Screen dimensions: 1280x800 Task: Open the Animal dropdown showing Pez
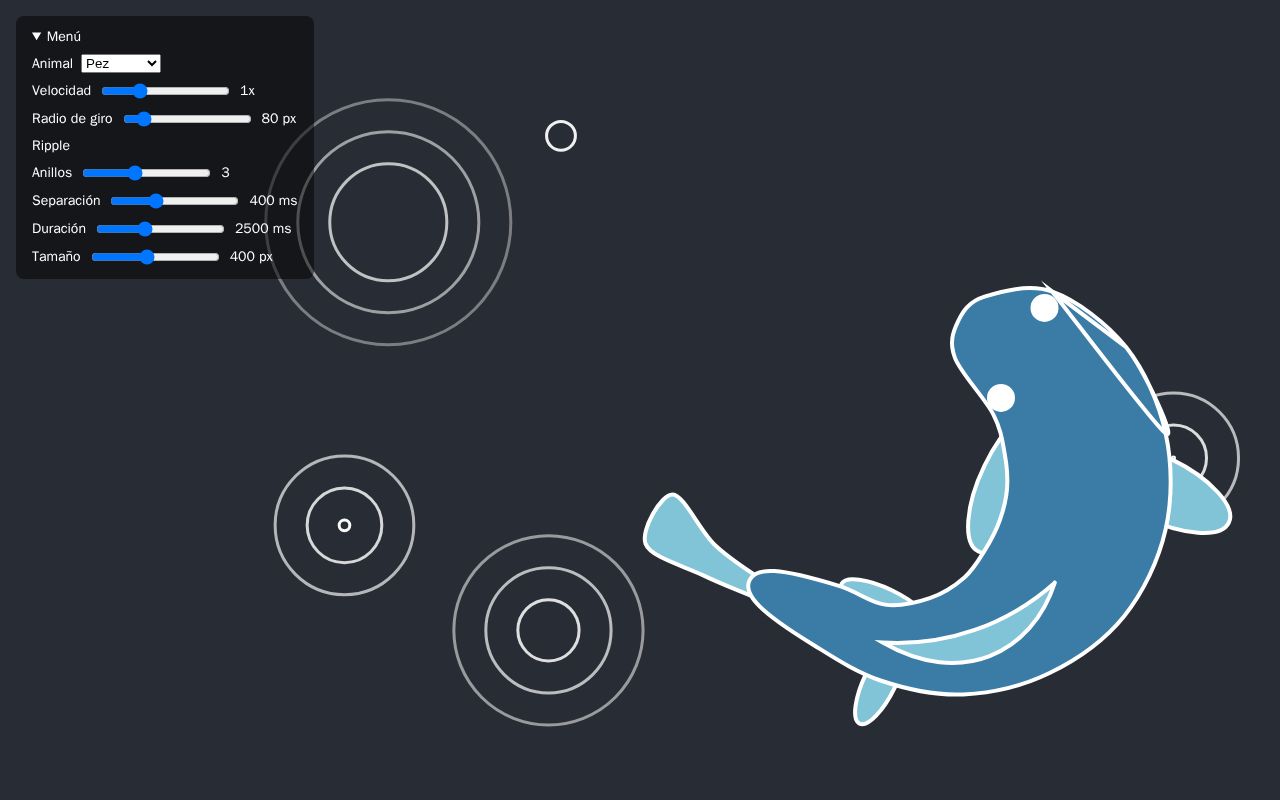(121, 63)
